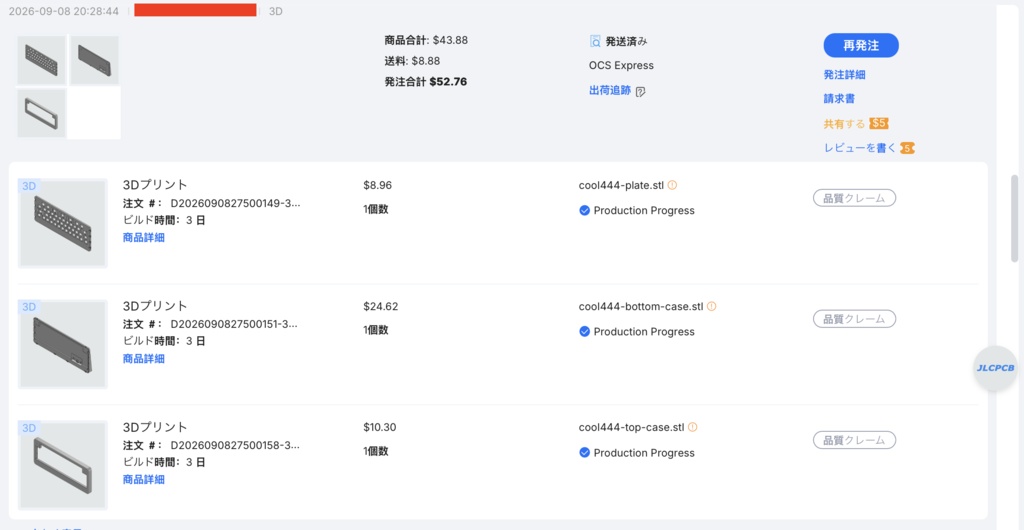Click Production Progress check icon for cool444-plate.stl

(x=584, y=210)
